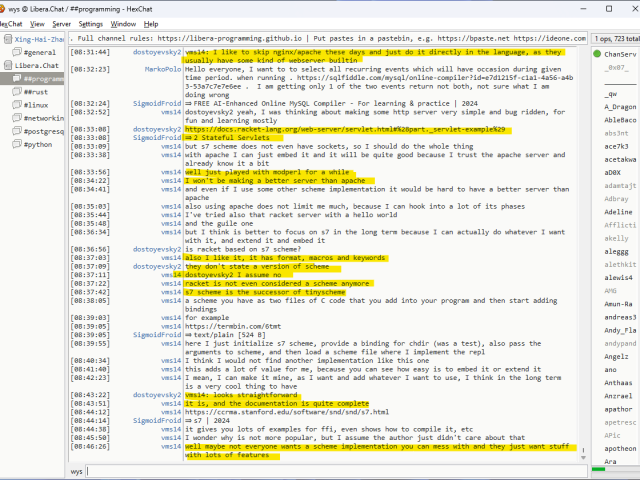Viewport: 640px width, 480px height.
Task: Click the #postgresql channel icon
Action: [17, 130]
